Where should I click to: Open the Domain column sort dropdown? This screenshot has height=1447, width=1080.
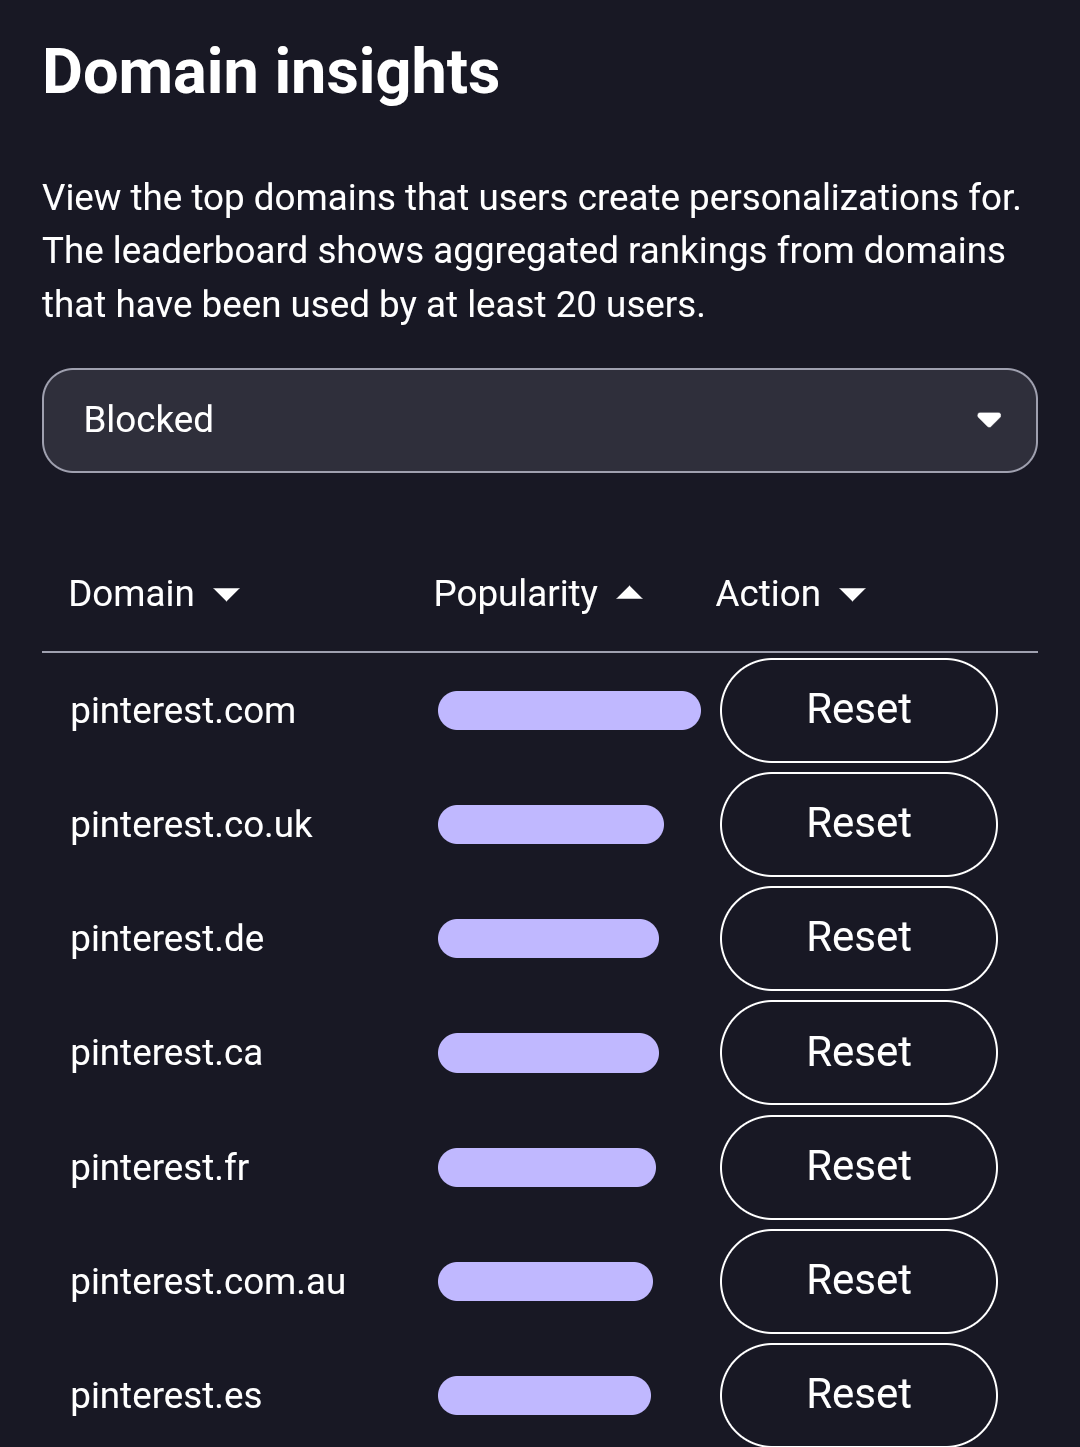tap(228, 595)
